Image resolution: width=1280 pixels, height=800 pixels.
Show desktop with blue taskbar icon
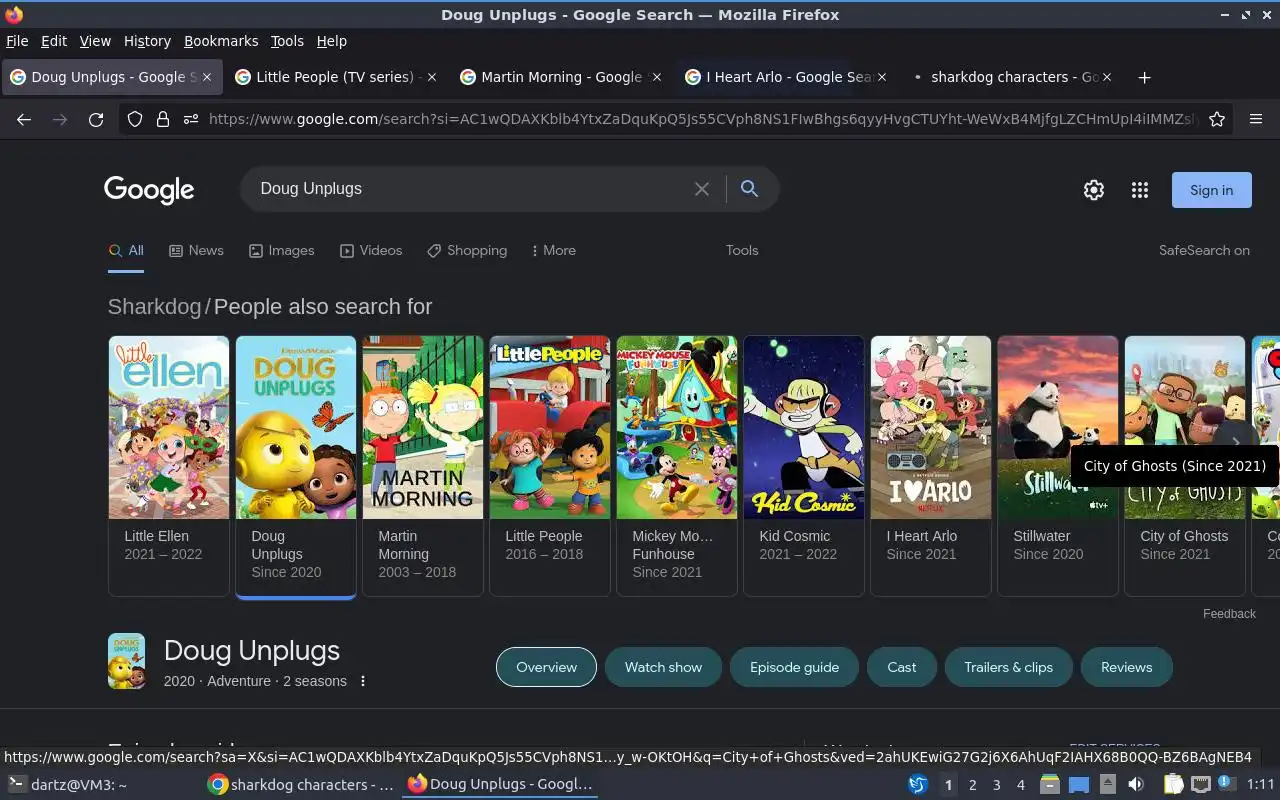tap(1079, 785)
